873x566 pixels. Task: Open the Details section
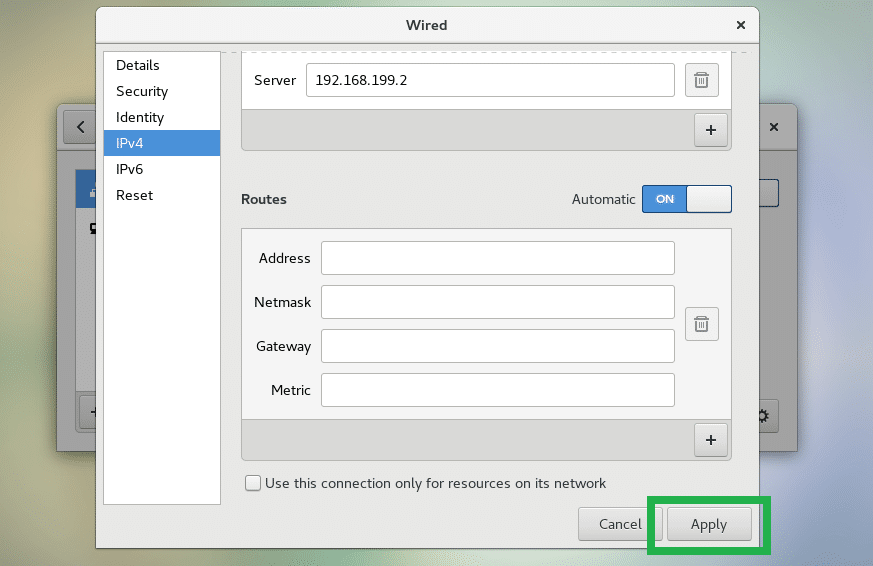point(138,65)
